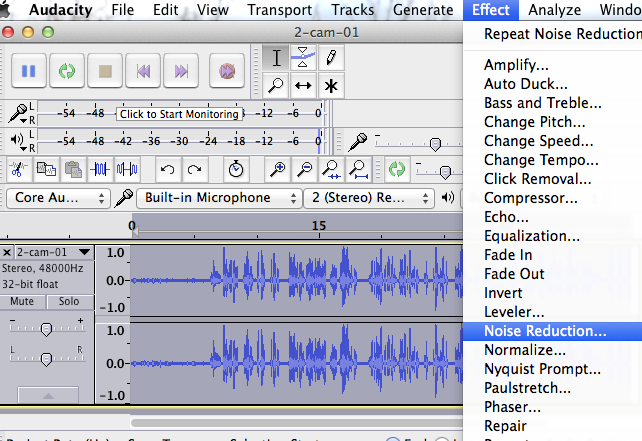Skip to start of the track
This screenshot has width=642, height=441.
143,71
